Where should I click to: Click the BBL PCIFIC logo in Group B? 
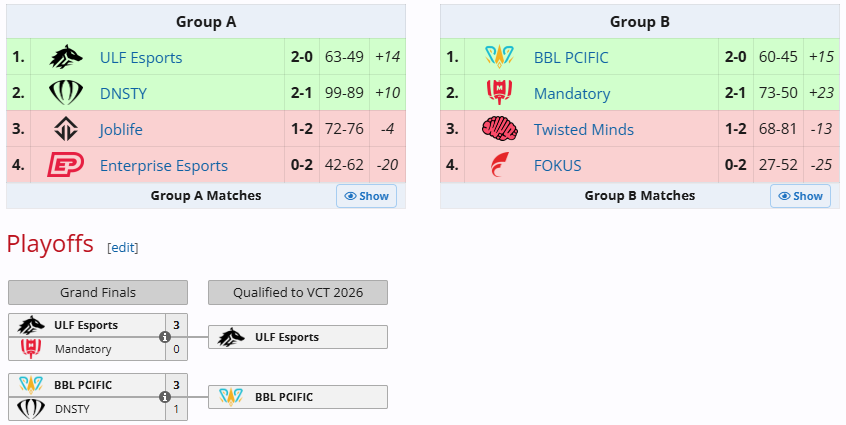[499, 57]
